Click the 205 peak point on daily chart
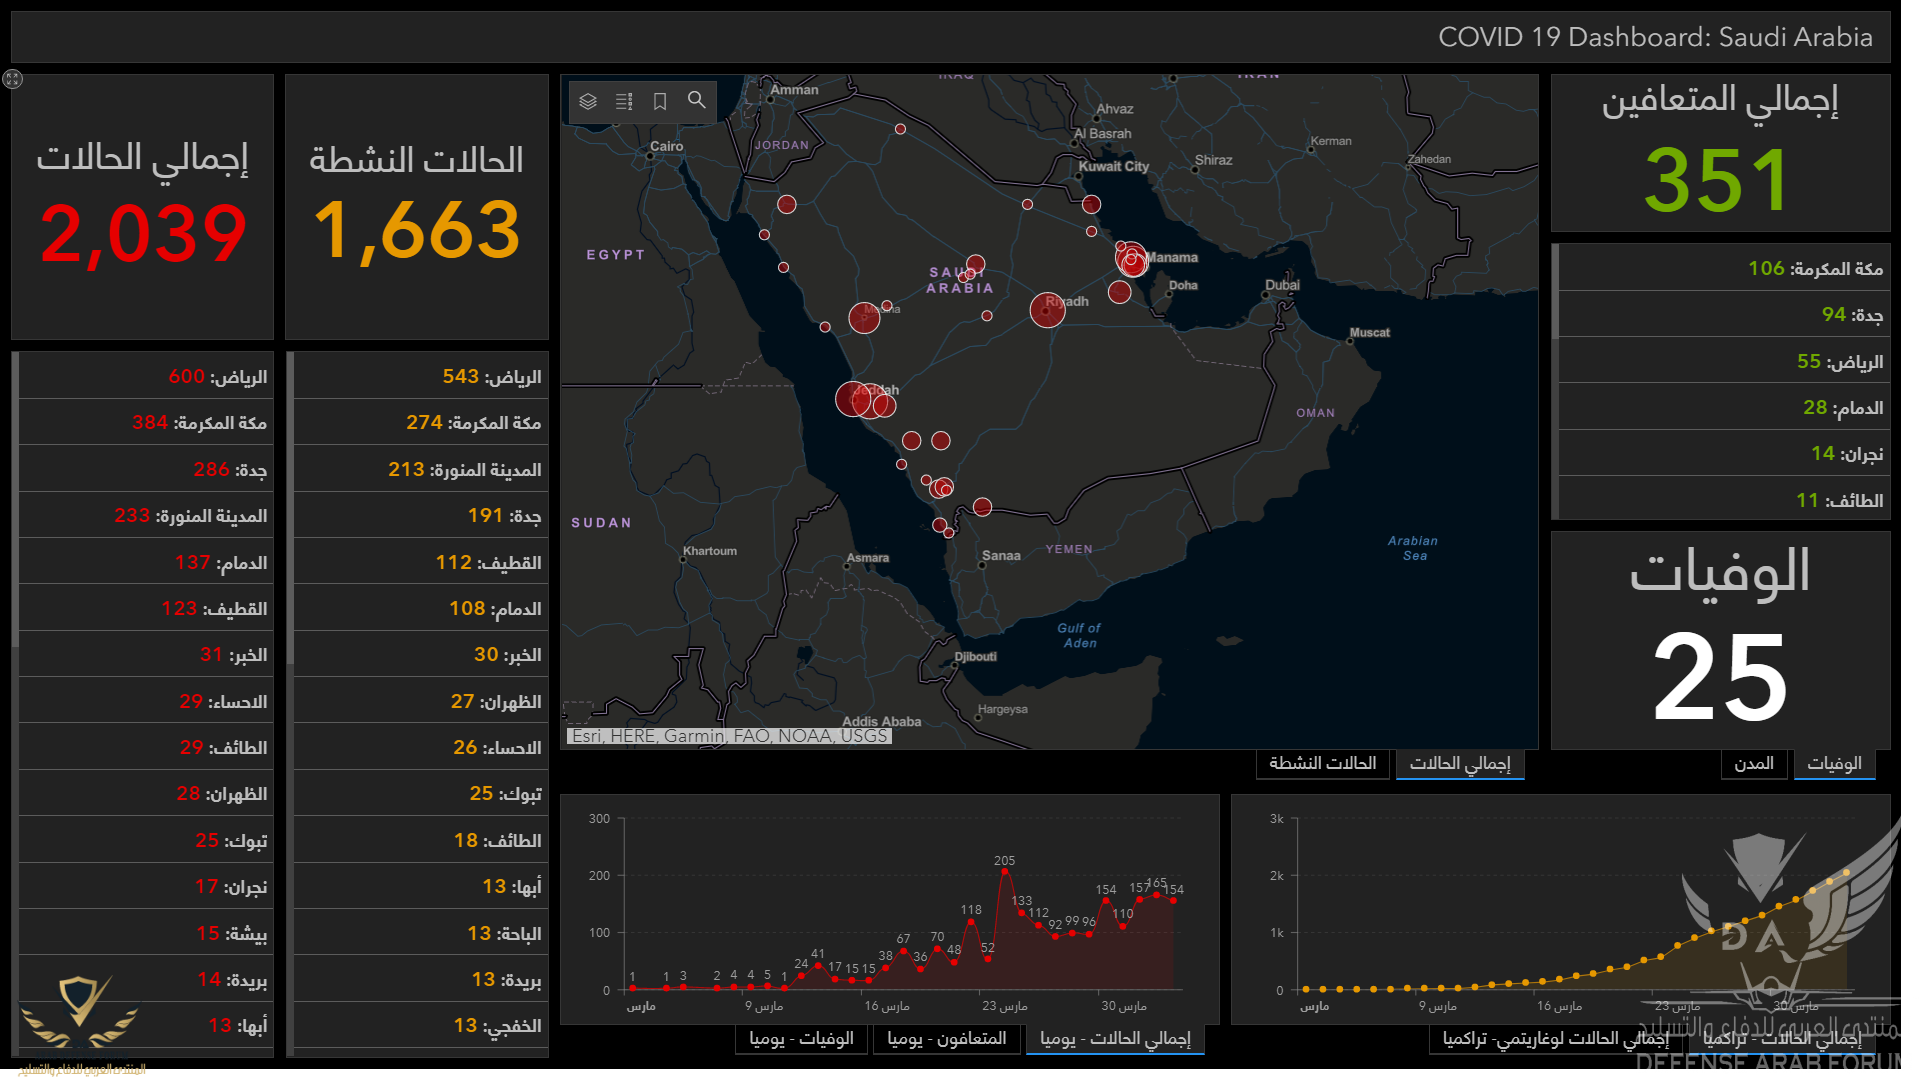The width and height of the screenshot is (1920, 1080). pos(1005,872)
